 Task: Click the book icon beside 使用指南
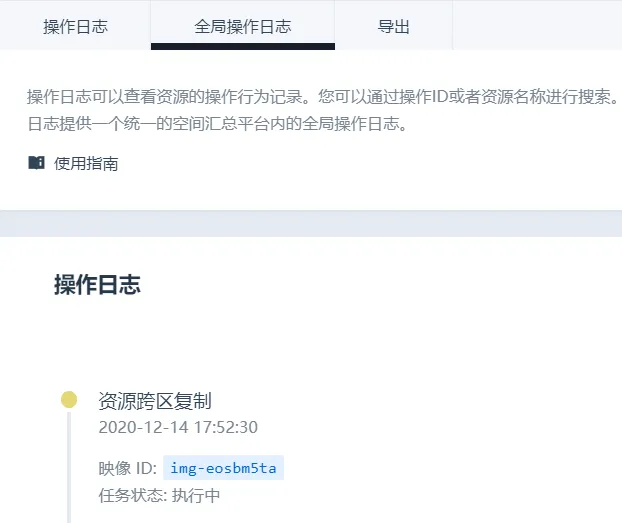(x=36, y=163)
